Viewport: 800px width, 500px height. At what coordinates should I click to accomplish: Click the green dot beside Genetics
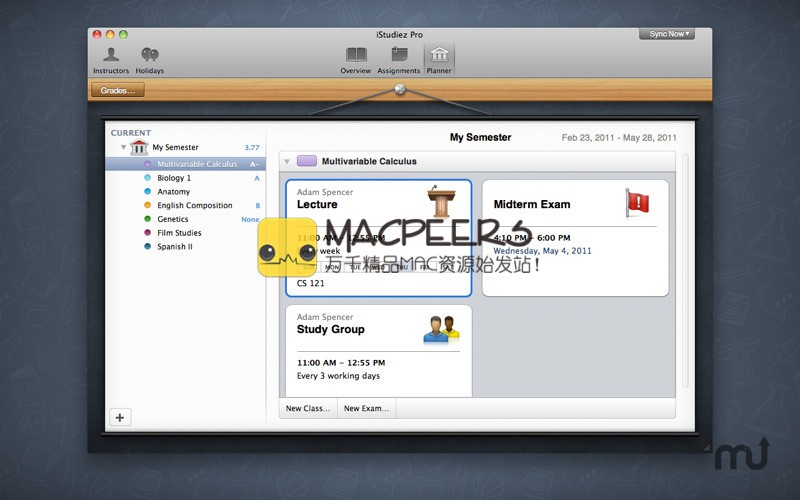(x=147, y=219)
